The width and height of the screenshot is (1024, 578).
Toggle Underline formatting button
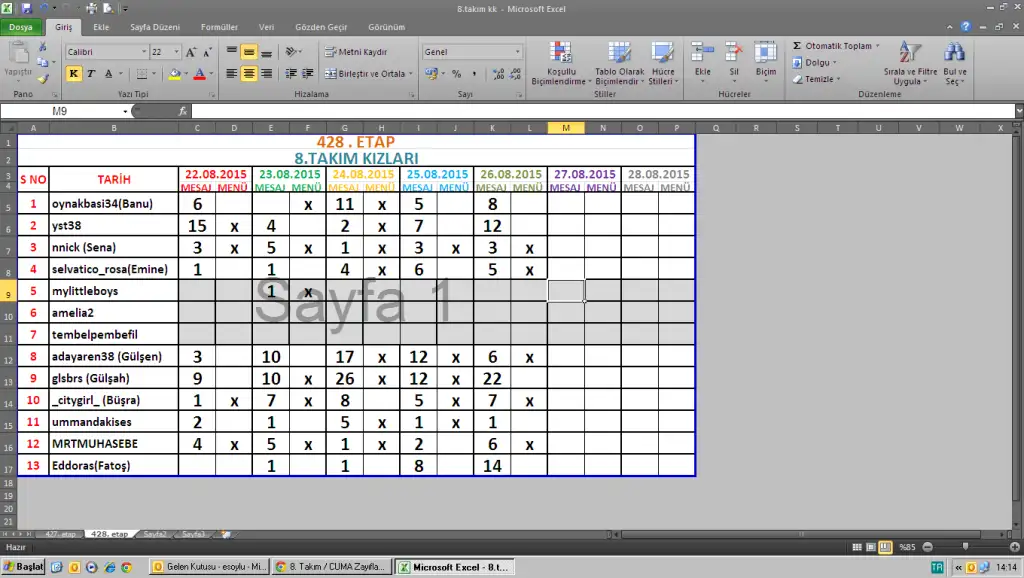108,74
